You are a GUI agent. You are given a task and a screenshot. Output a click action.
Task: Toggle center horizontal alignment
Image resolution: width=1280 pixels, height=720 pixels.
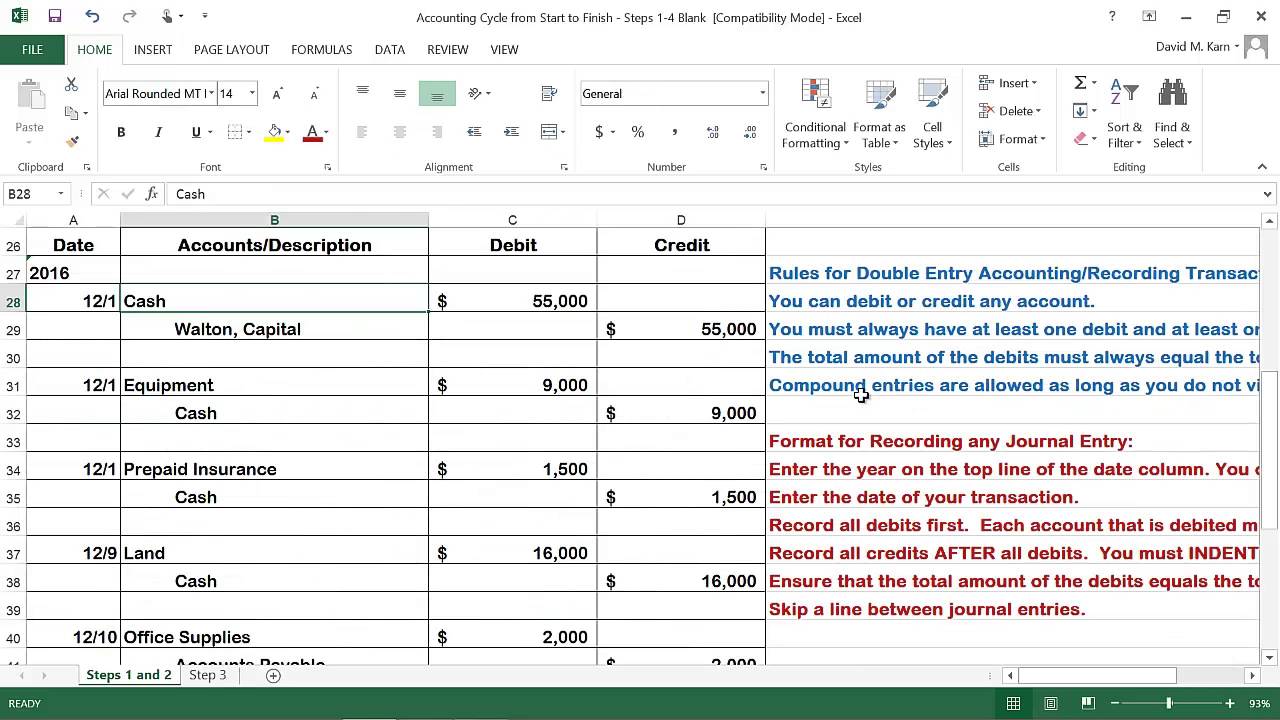(x=400, y=132)
